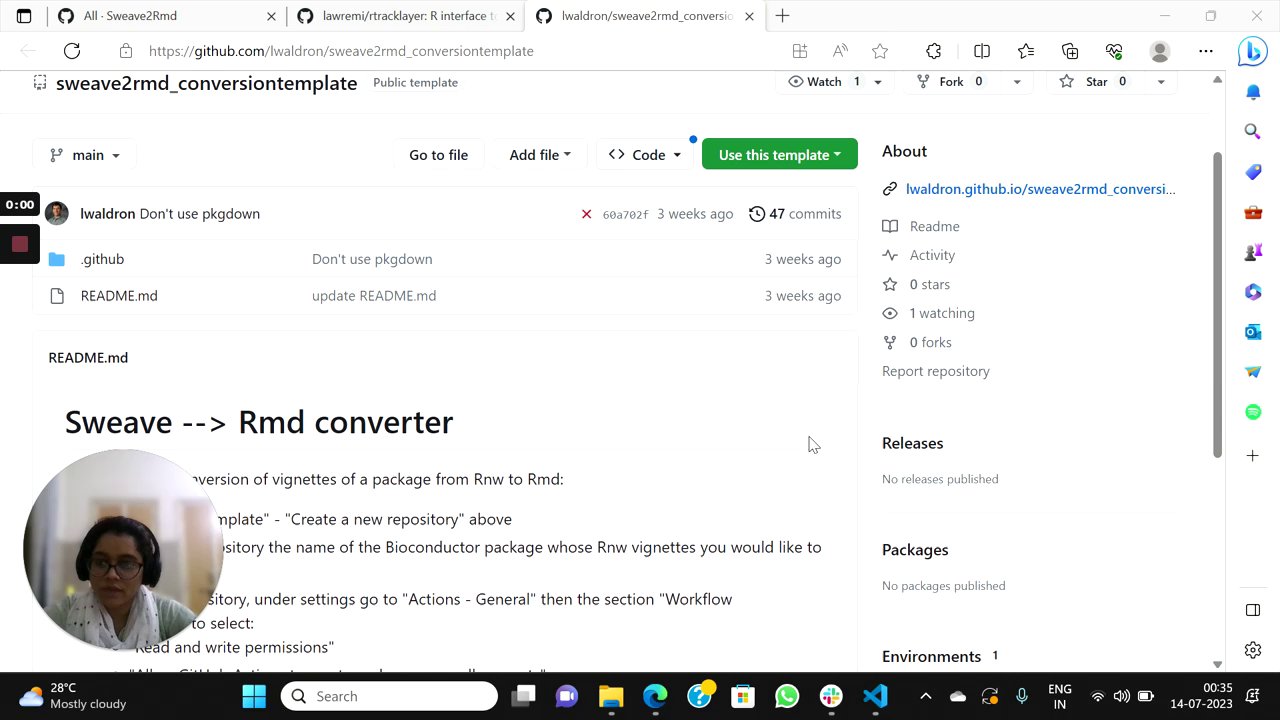Open Environments section heading
This screenshot has height=720, width=1280.
(x=931, y=657)
